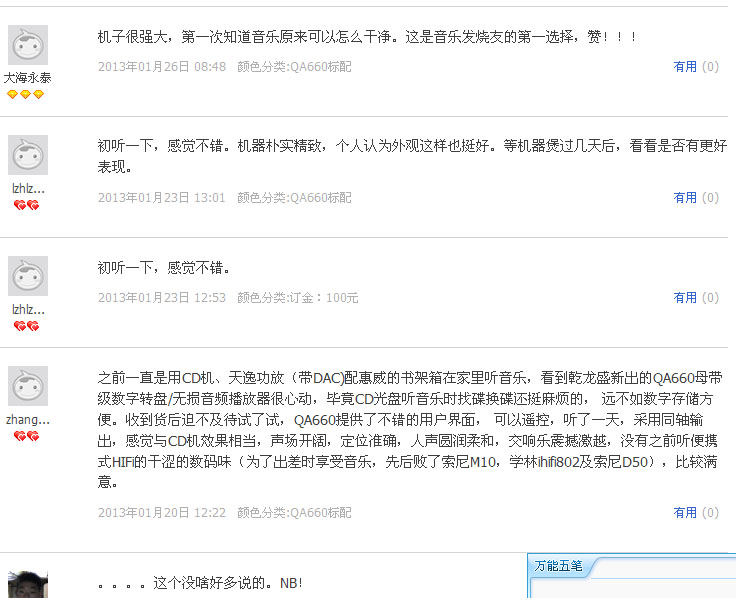736x598 pixels.
Task: Open the zhang... reviewer avatar
Action: tap(28, 386)
